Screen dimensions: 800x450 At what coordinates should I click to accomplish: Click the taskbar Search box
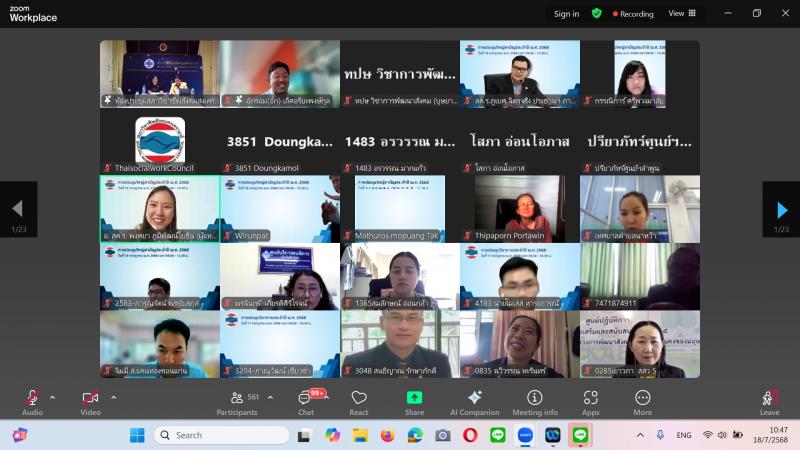[x=221, y=435]
